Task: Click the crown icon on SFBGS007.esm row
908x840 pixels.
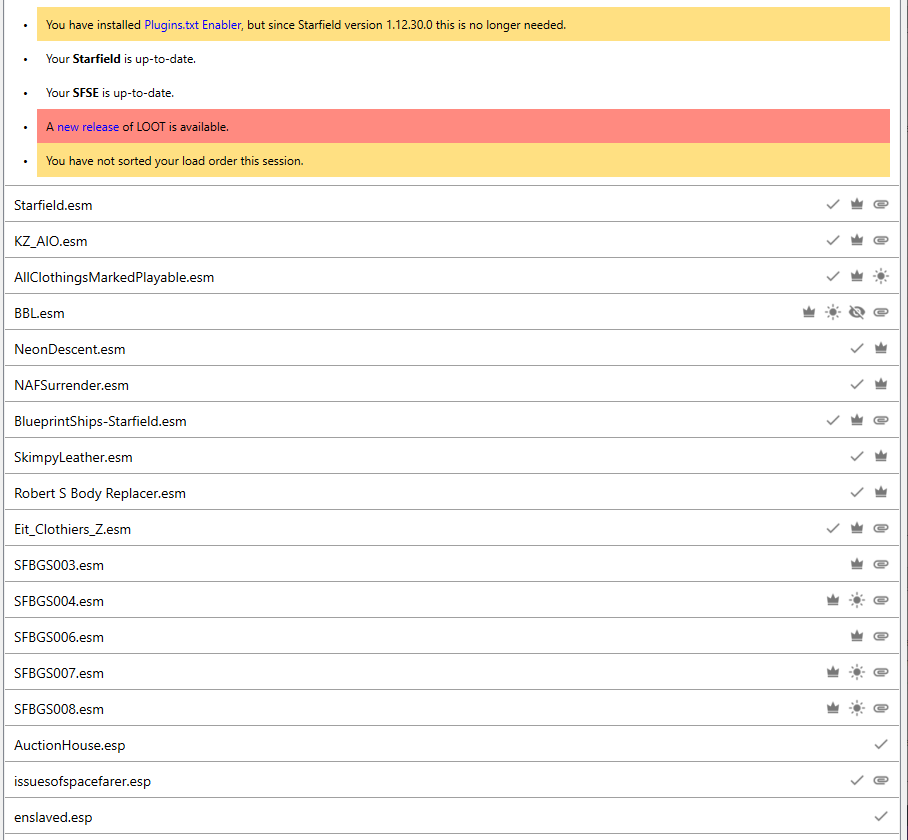Action: (832, 673)
